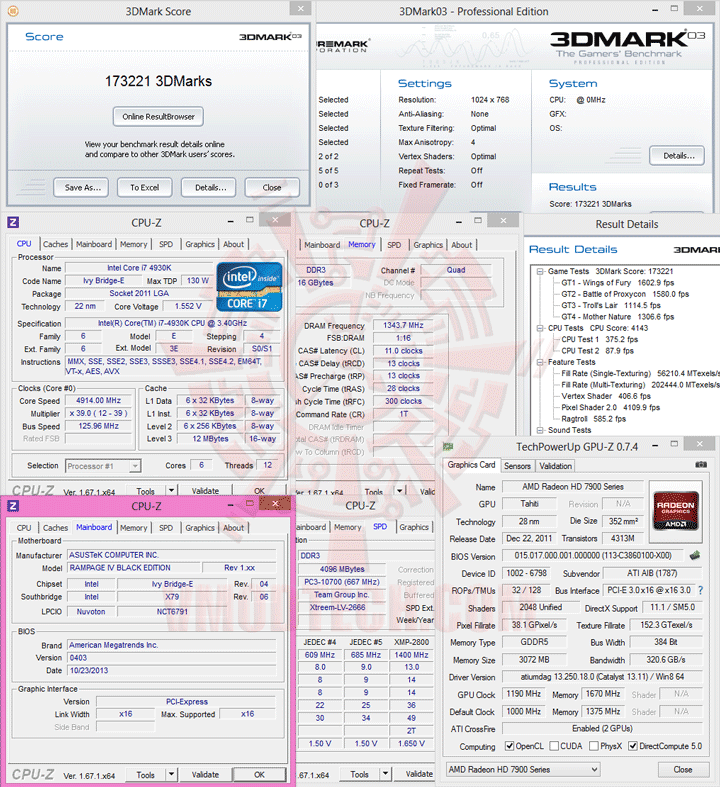Toggle the PhysX checkbox in GPU-Z
The width and height of the screenshot is (720, 787).
tap(594, 746)
